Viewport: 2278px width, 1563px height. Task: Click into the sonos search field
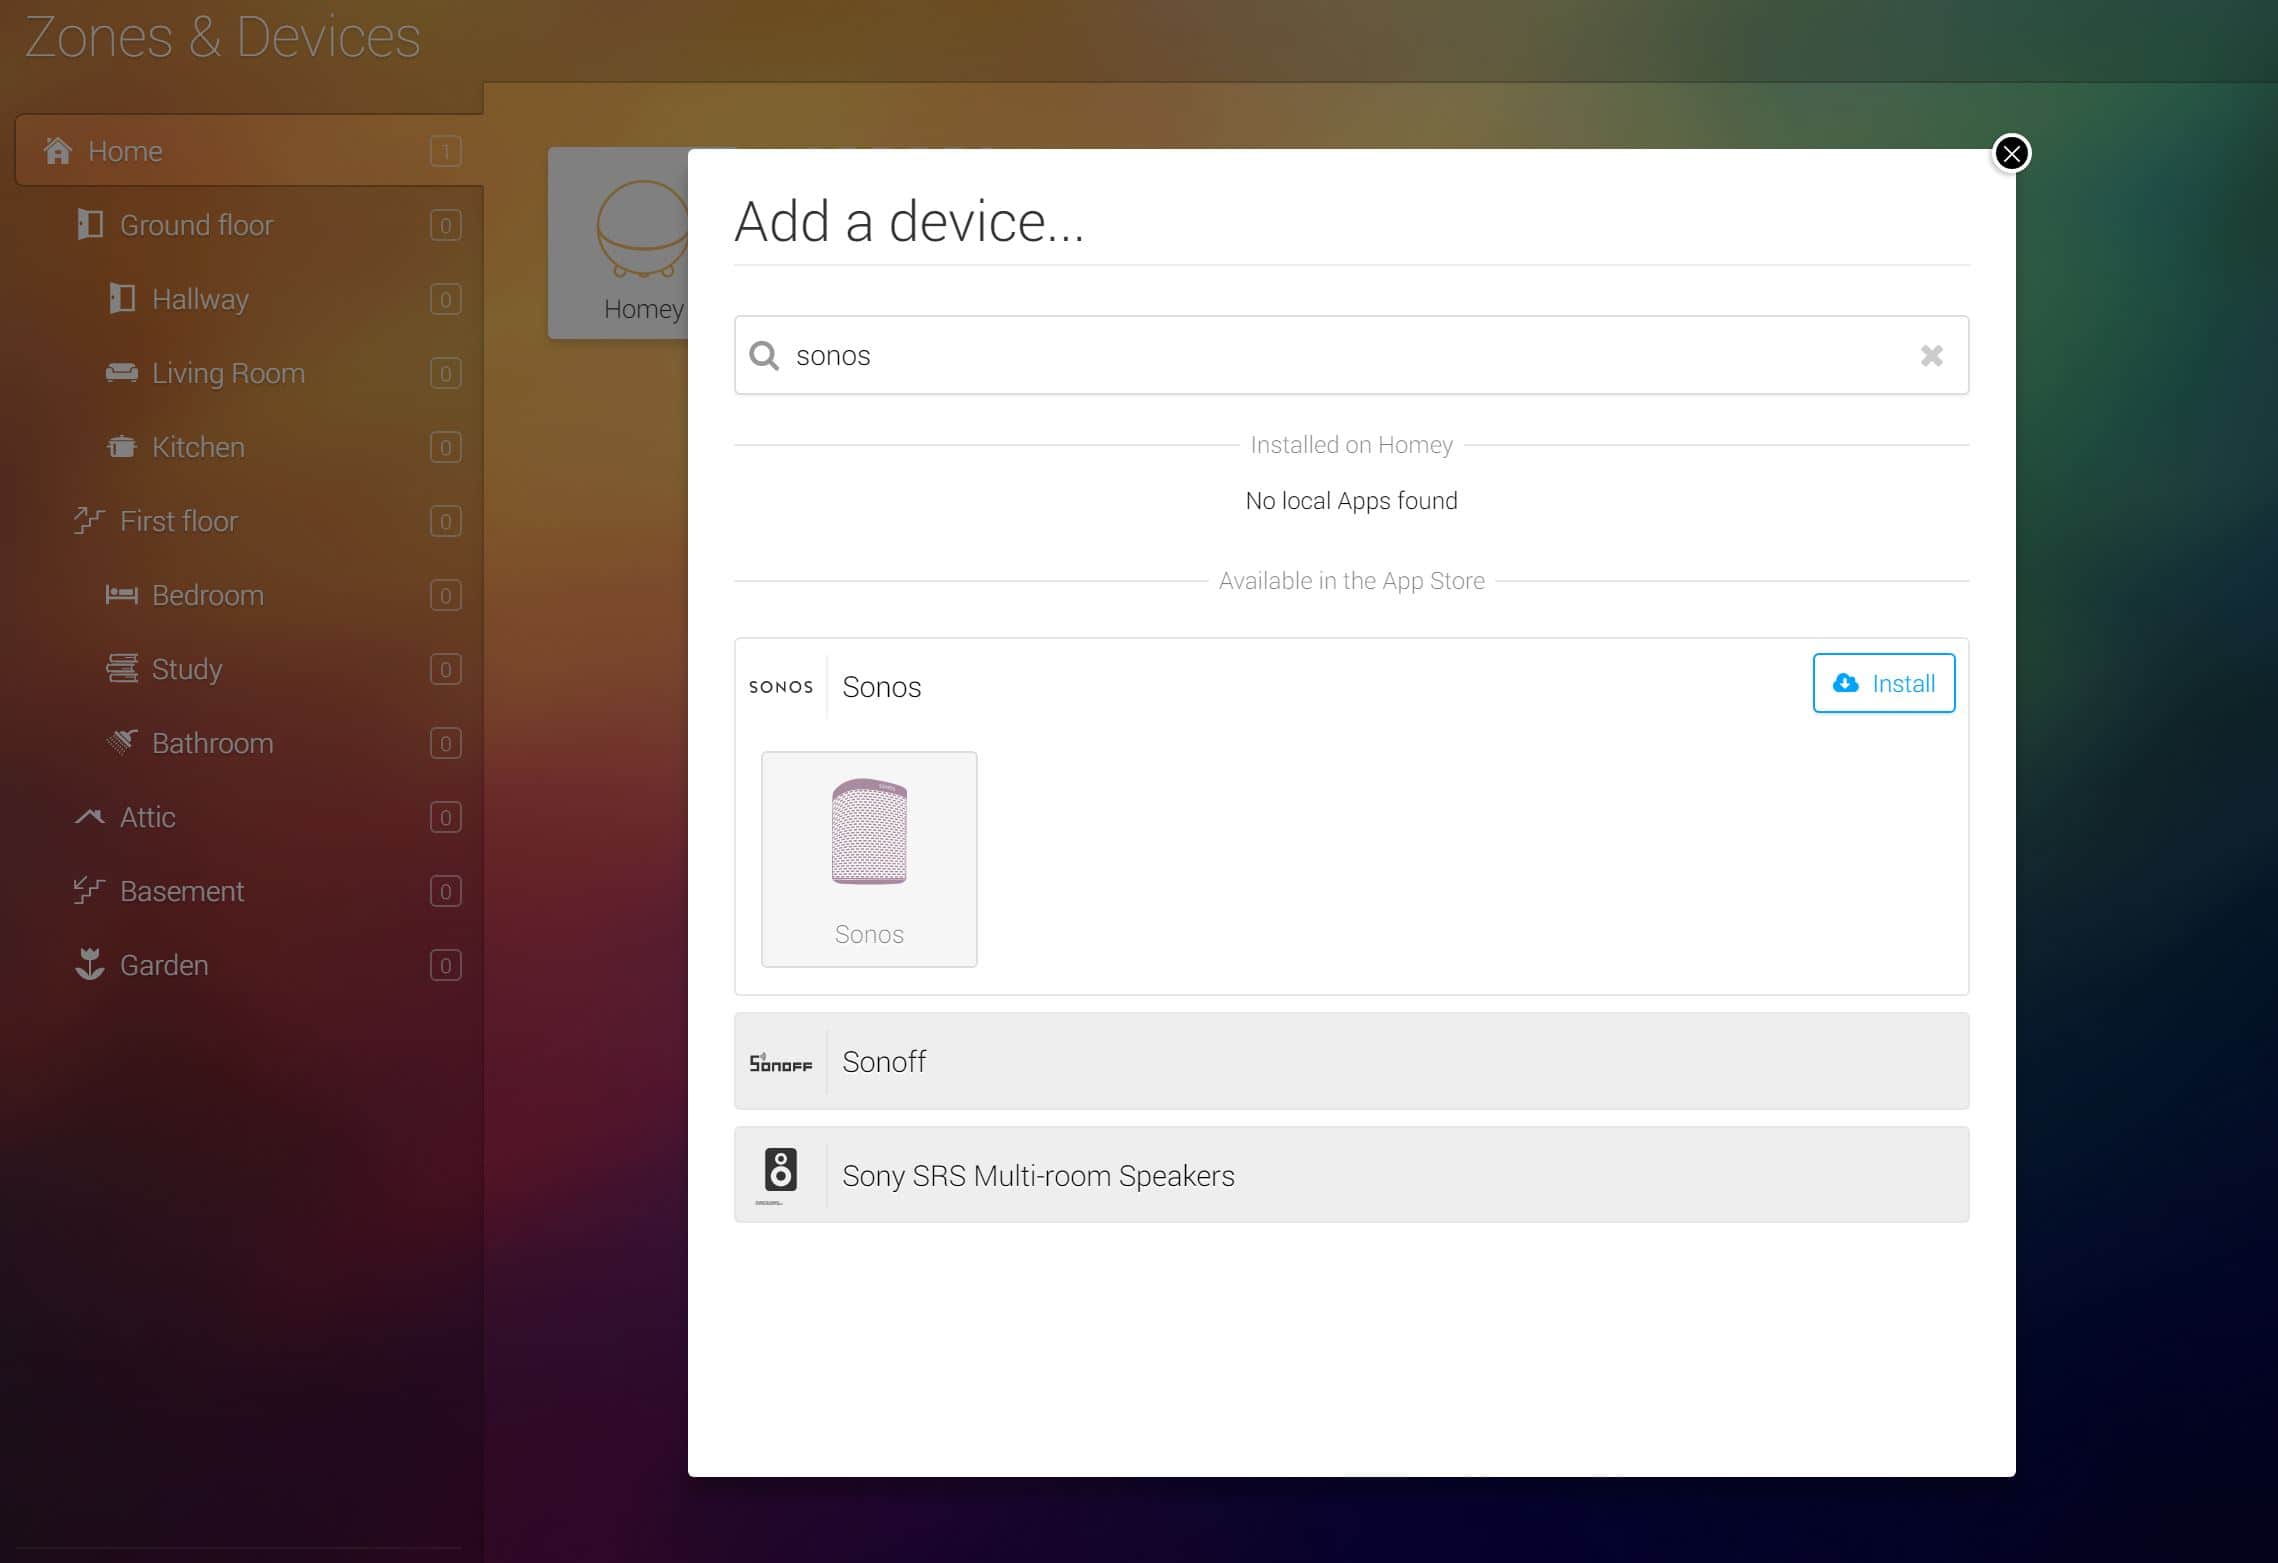click(1351, 355)
